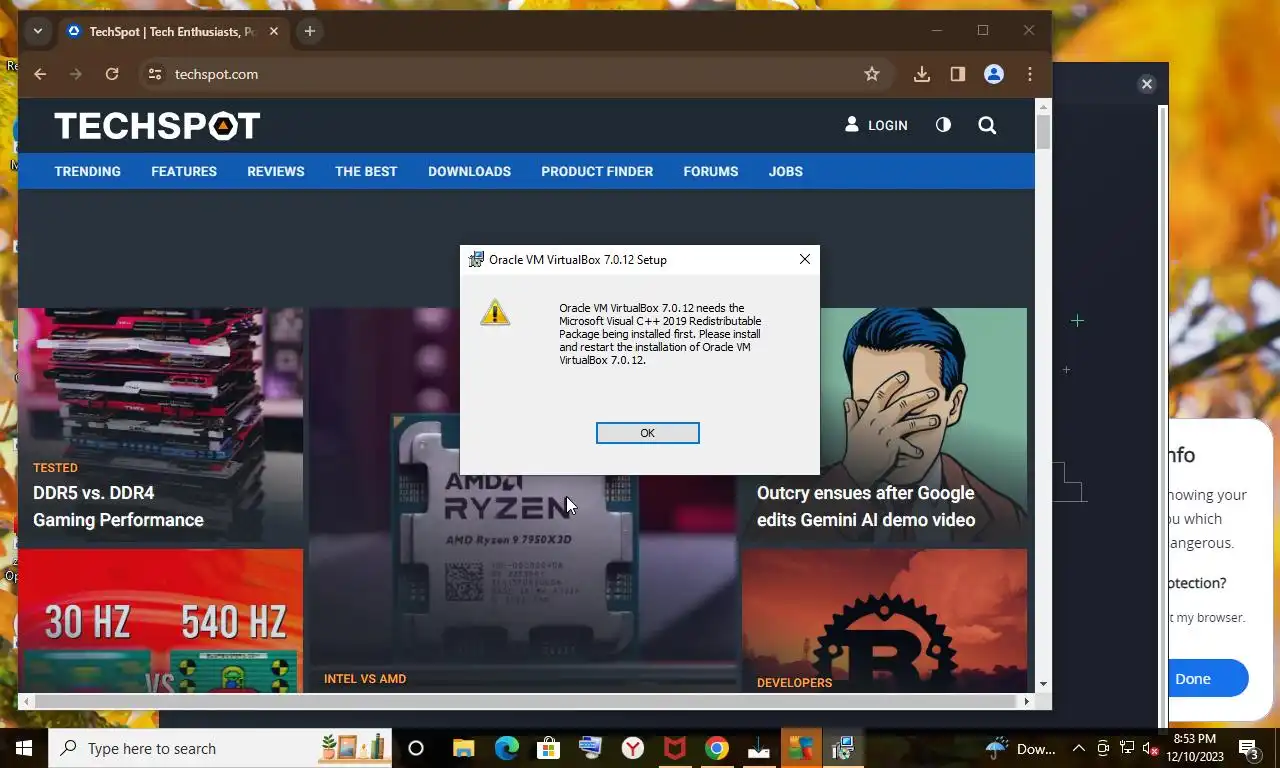Bookmark this page with the star icon
Screen dimensions: 1280x768
[872, 74]
